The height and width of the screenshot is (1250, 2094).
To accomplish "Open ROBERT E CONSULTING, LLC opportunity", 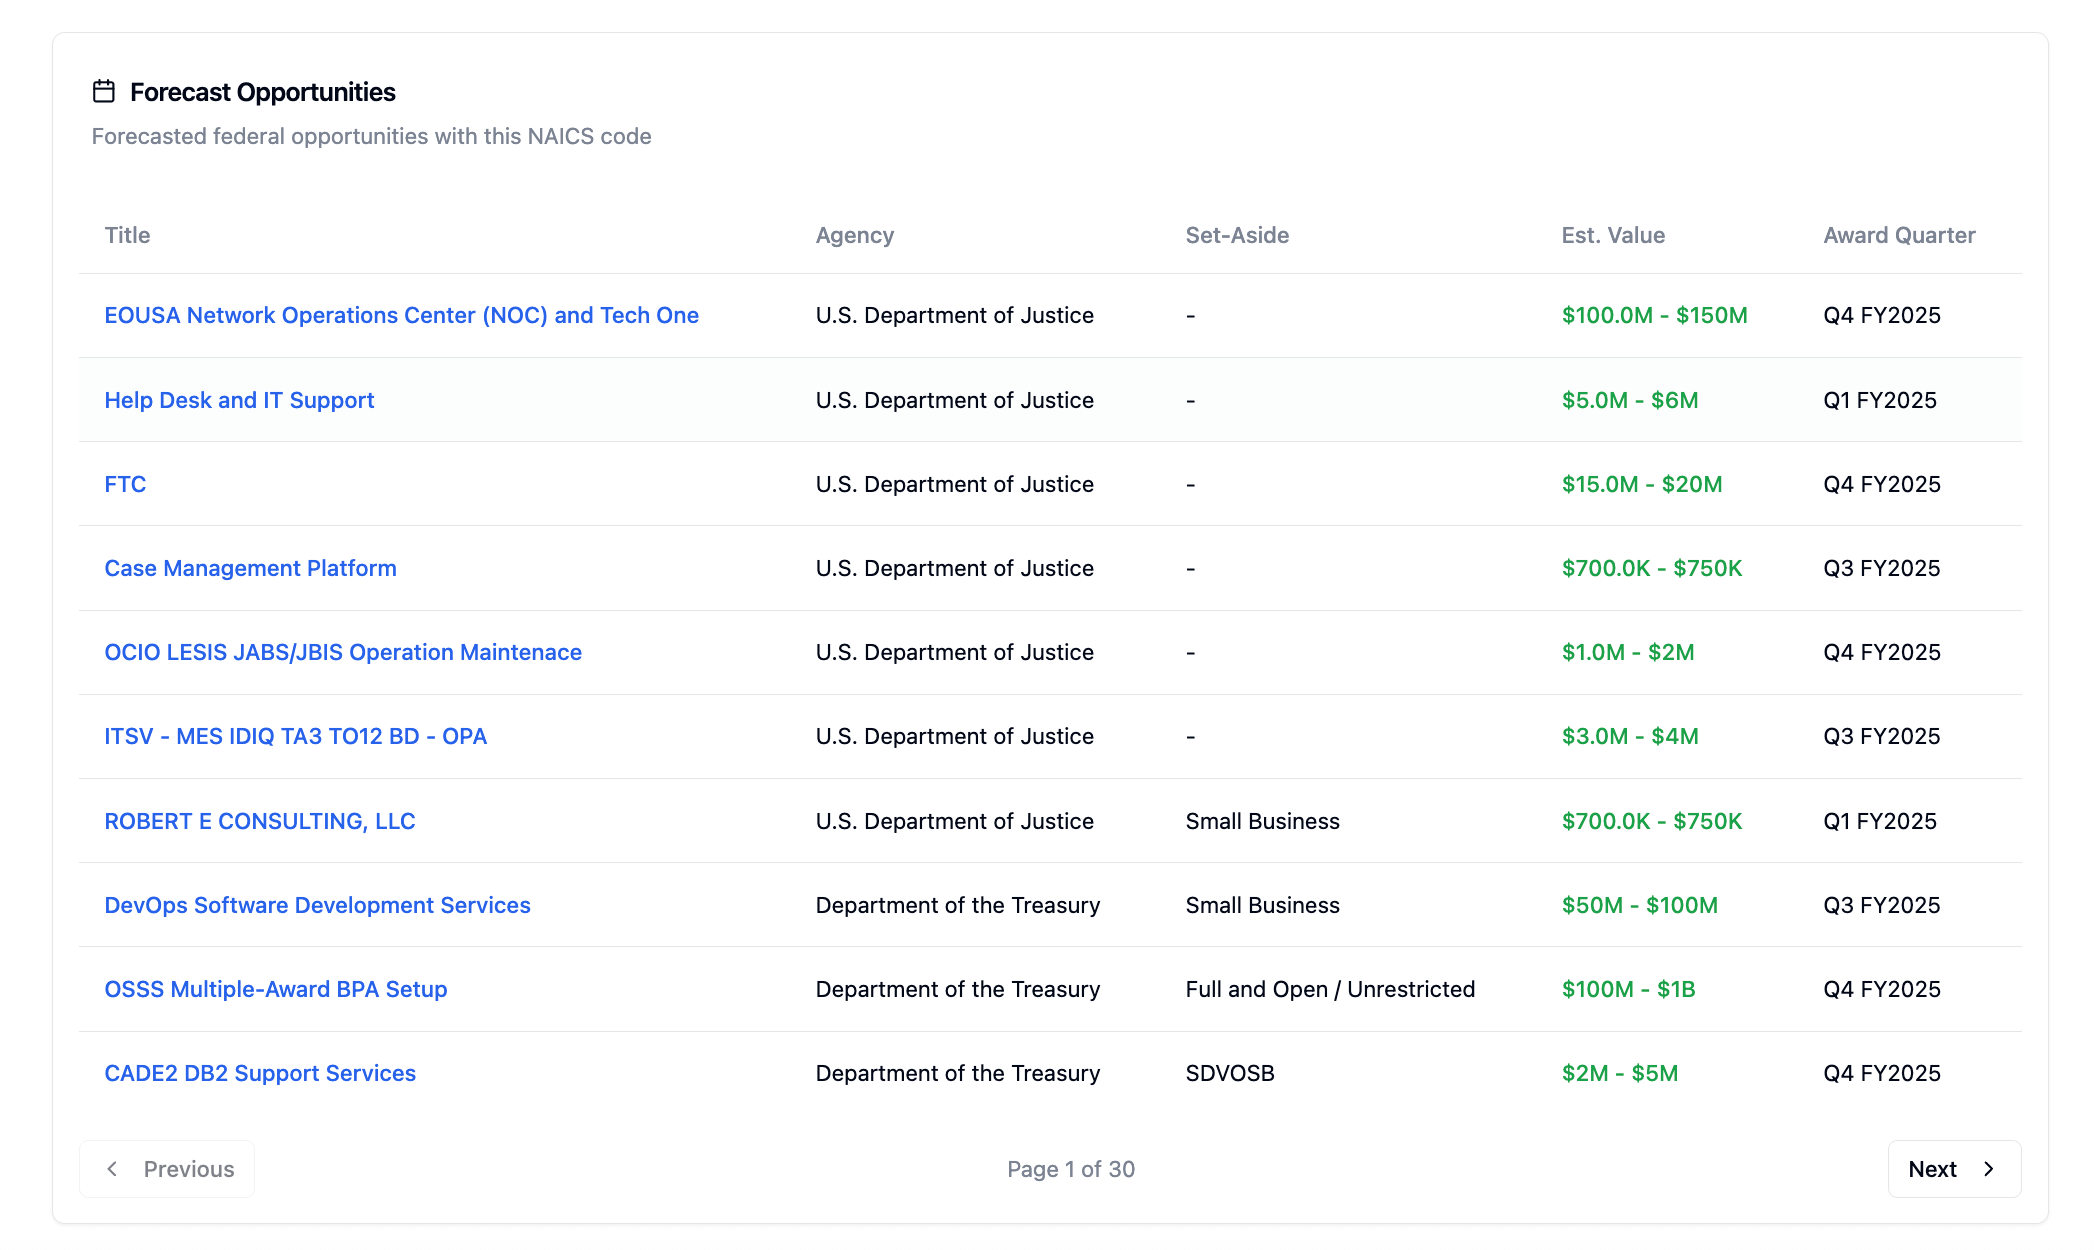I will [x=259, y=821].
